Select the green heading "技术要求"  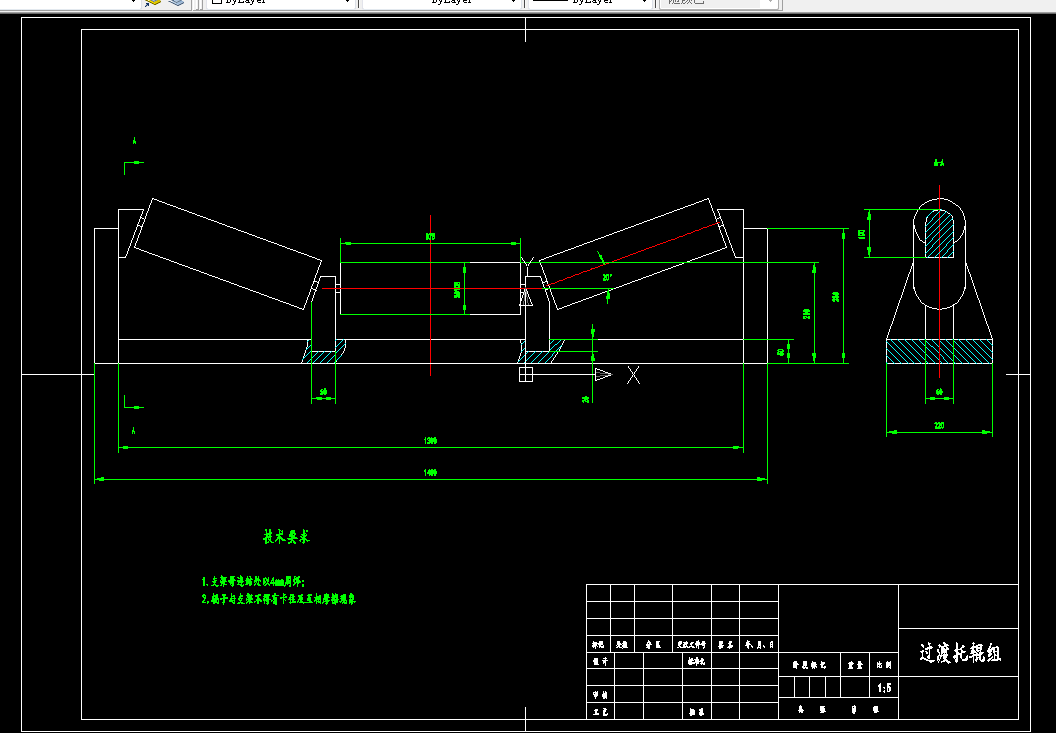click(286, 537)
